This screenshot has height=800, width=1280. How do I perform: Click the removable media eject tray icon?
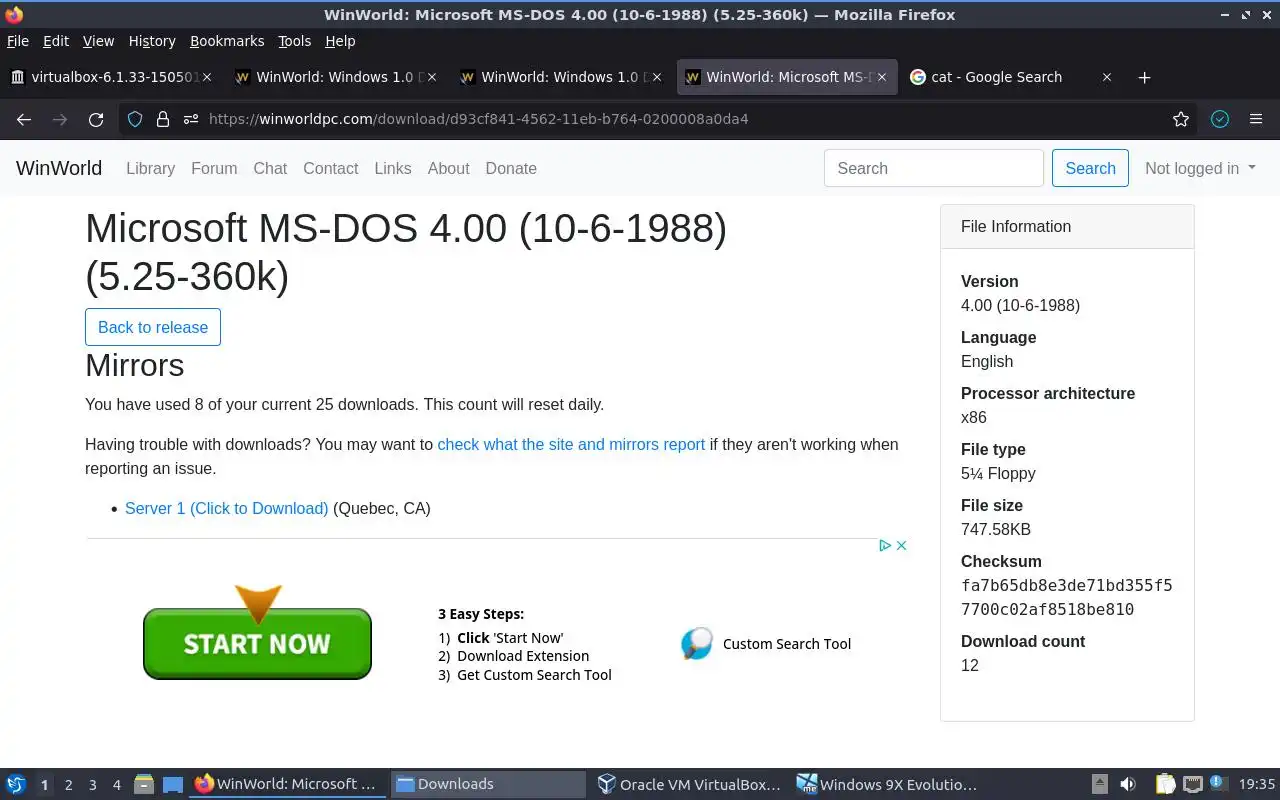click(1099, 784)
